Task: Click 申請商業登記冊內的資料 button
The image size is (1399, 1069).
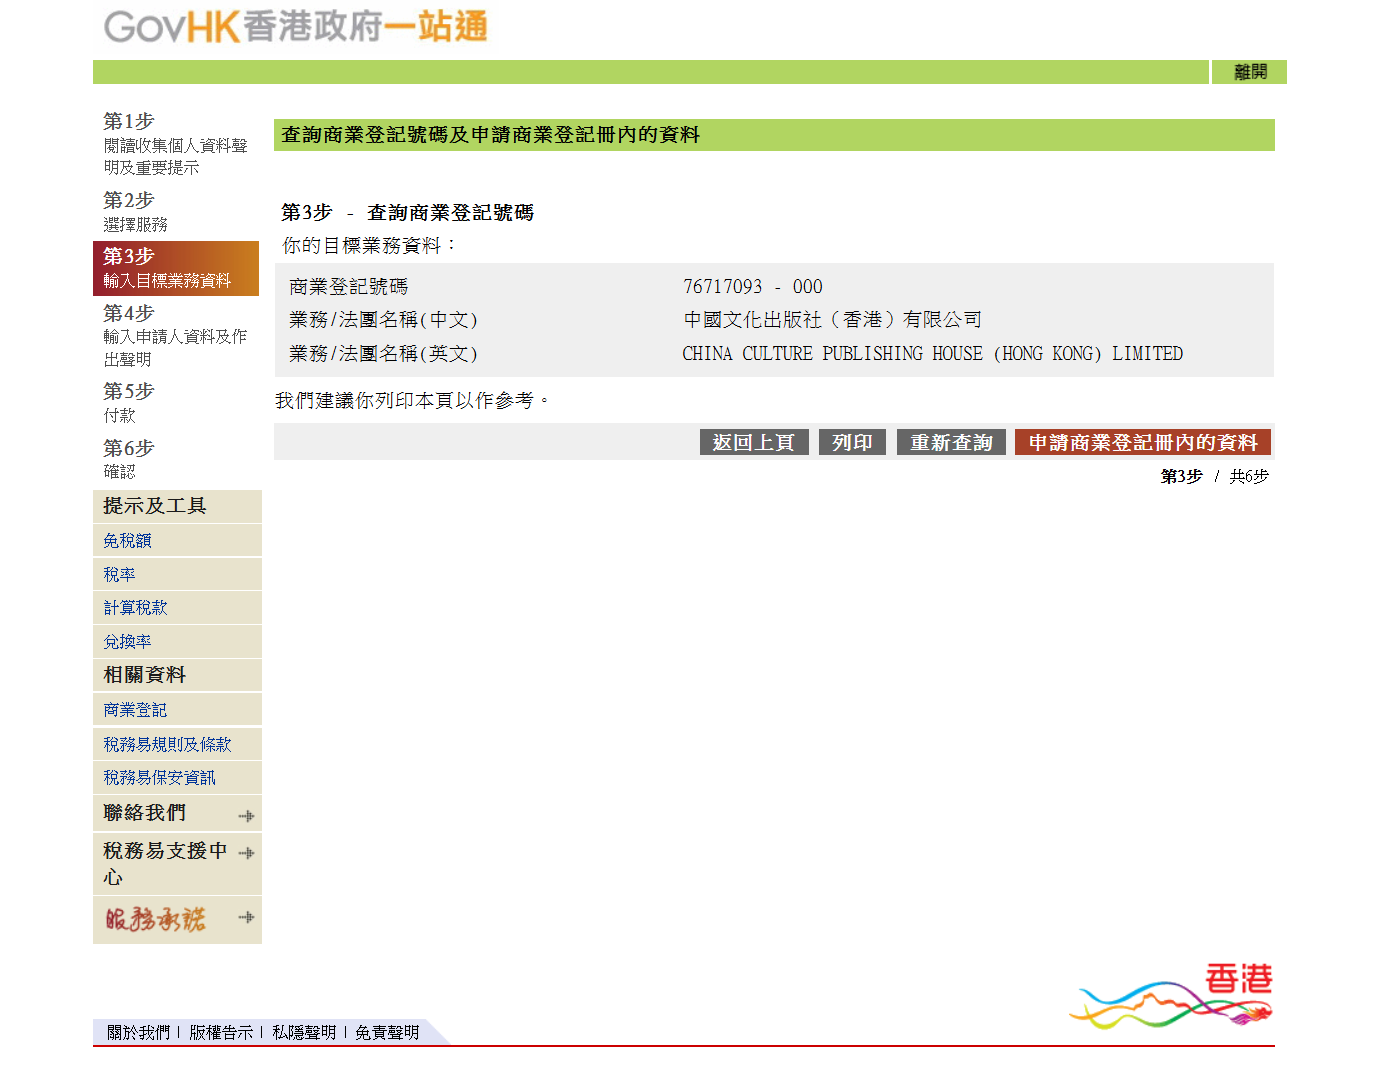Action: pos(1143,442)
